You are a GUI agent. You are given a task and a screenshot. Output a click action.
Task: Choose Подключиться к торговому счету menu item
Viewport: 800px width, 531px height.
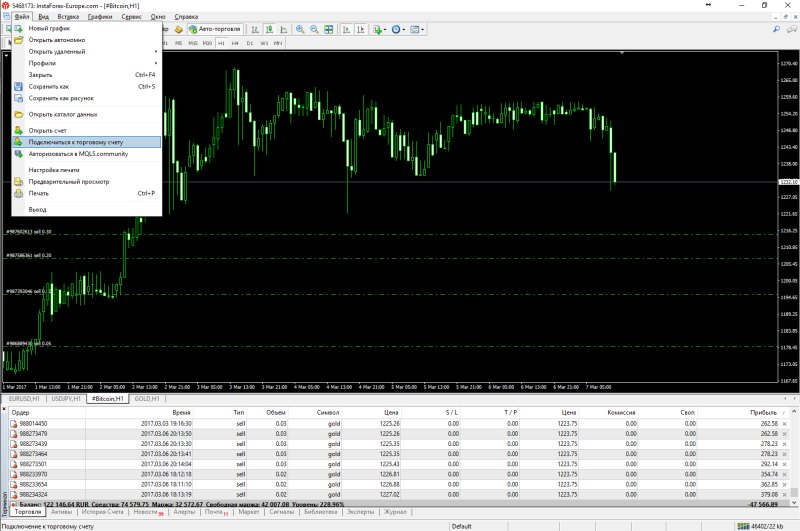(x=76, y=142)
